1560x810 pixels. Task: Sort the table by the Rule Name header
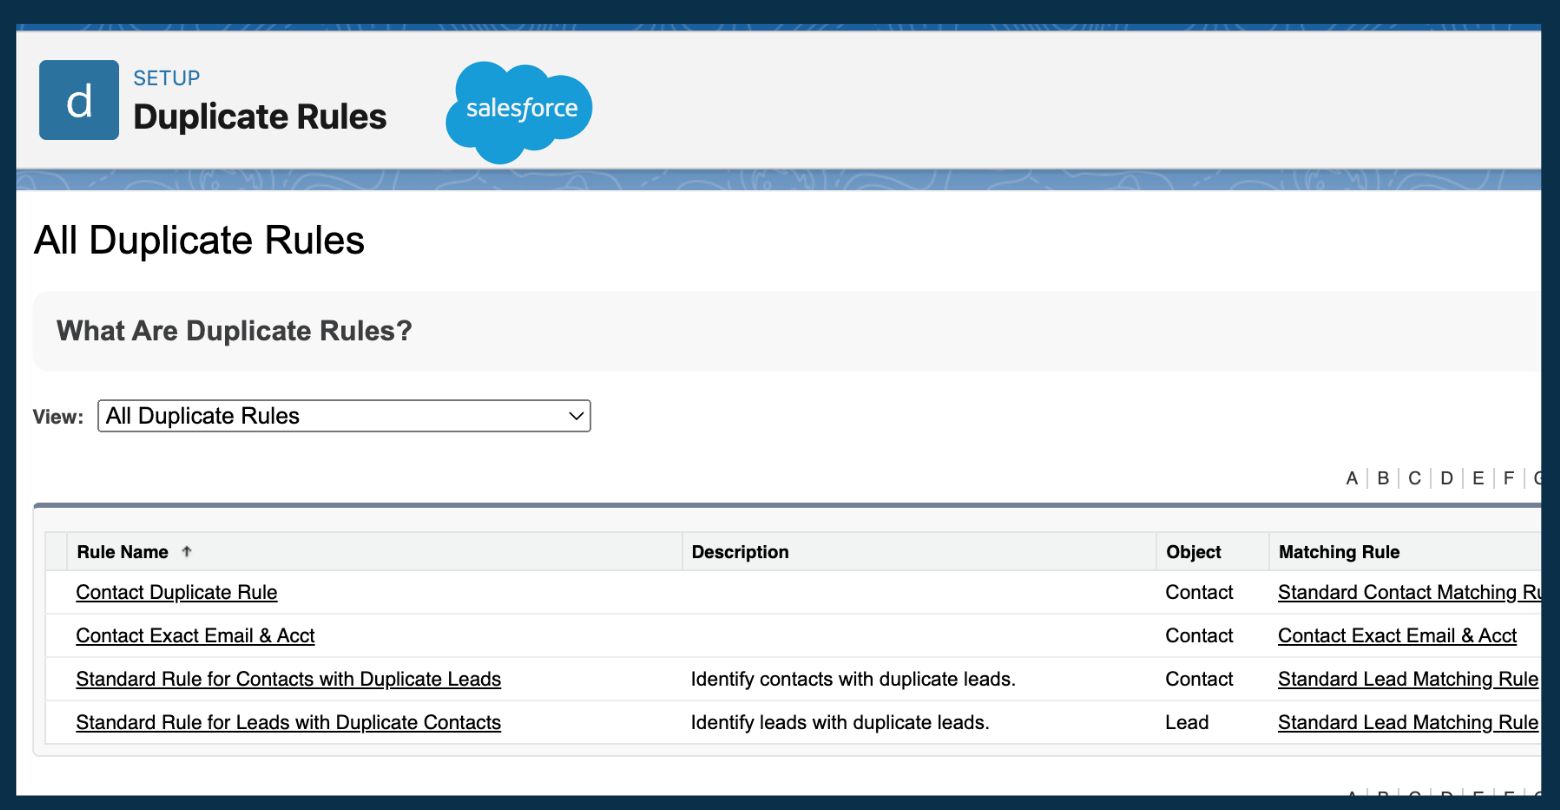click(124, 551)
